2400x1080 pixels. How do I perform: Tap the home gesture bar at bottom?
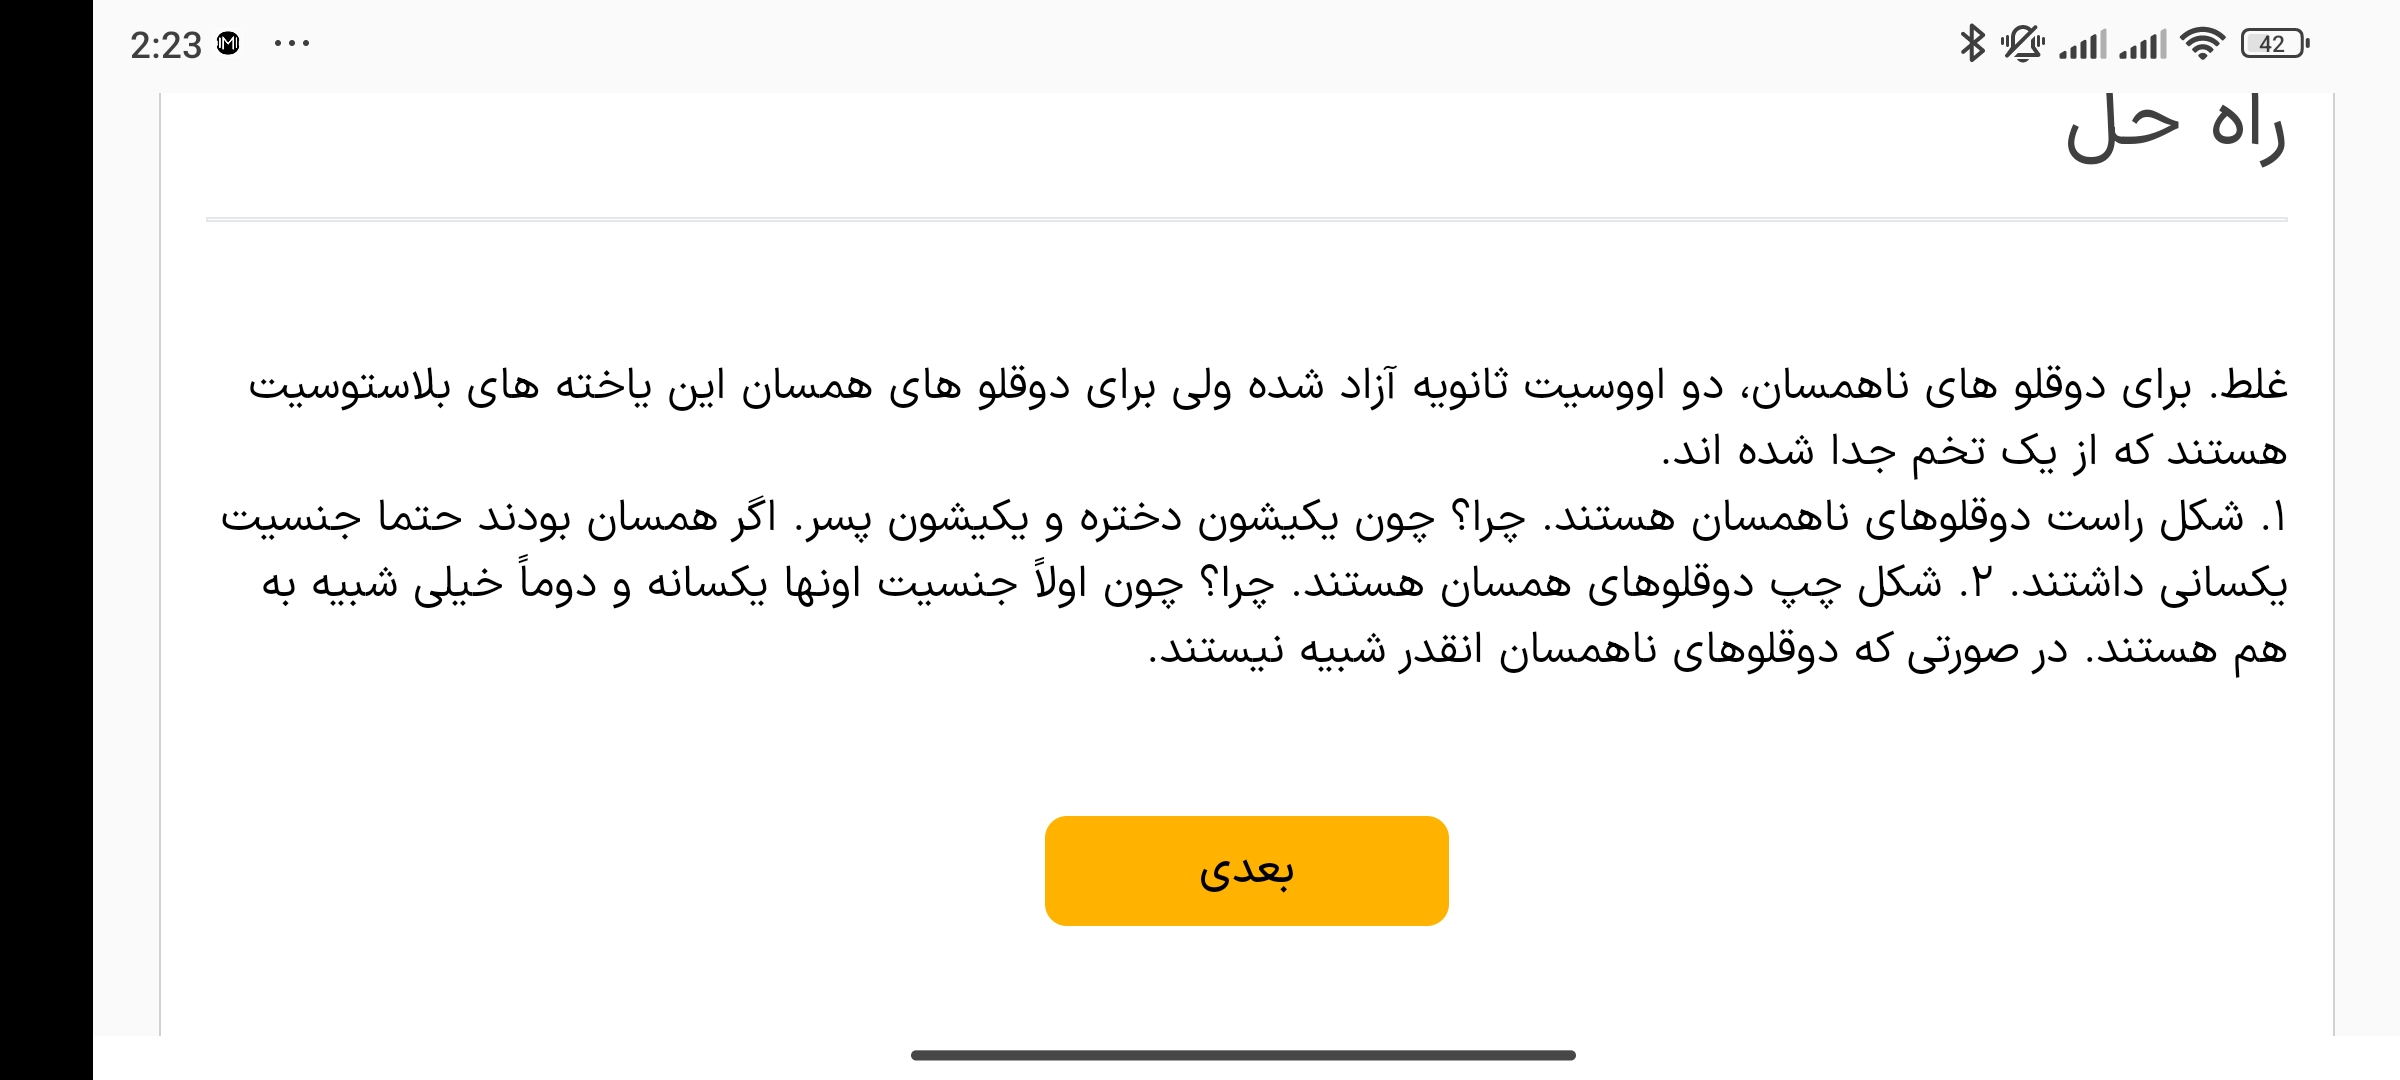1243,1055
